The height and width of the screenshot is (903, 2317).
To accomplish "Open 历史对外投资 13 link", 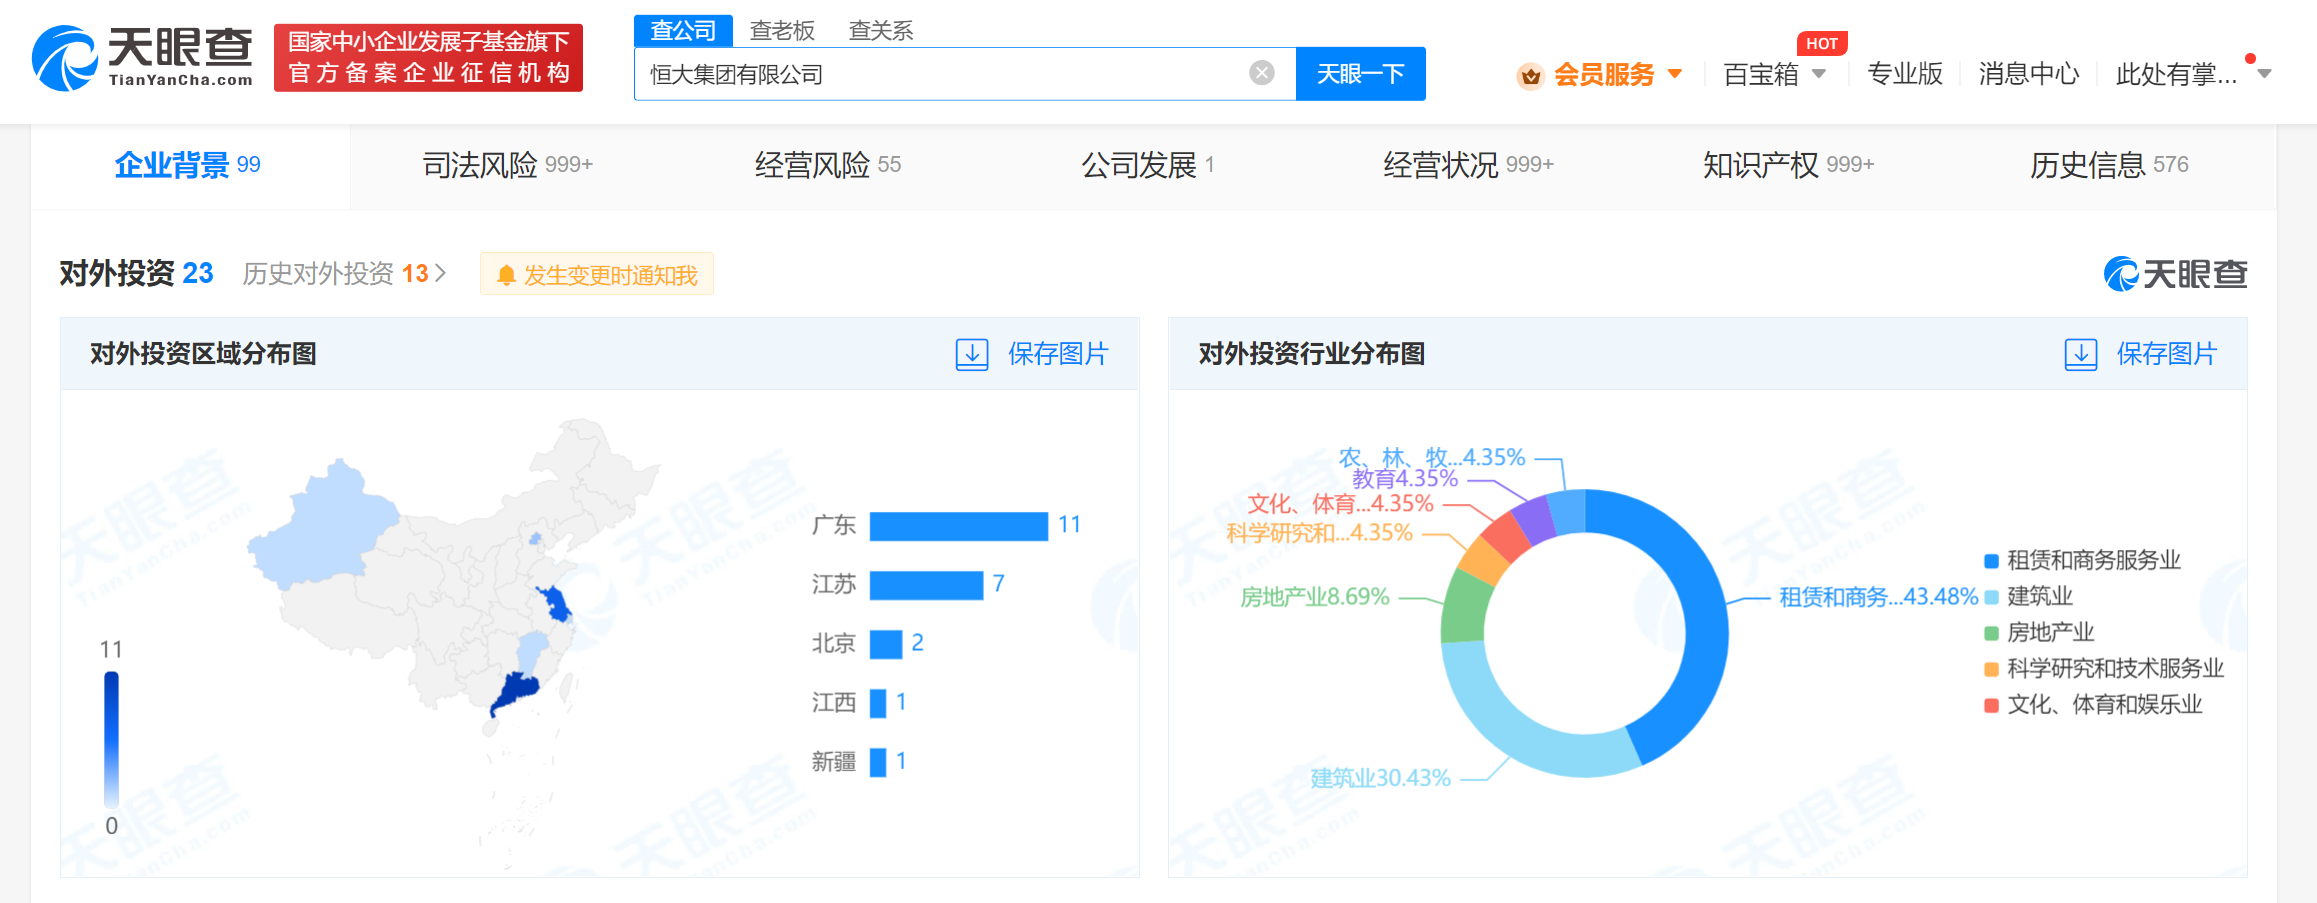I will (x=343, y=274).
